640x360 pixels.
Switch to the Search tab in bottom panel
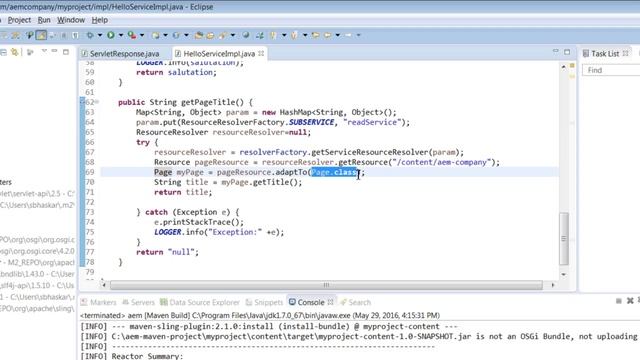click(356, 302)
